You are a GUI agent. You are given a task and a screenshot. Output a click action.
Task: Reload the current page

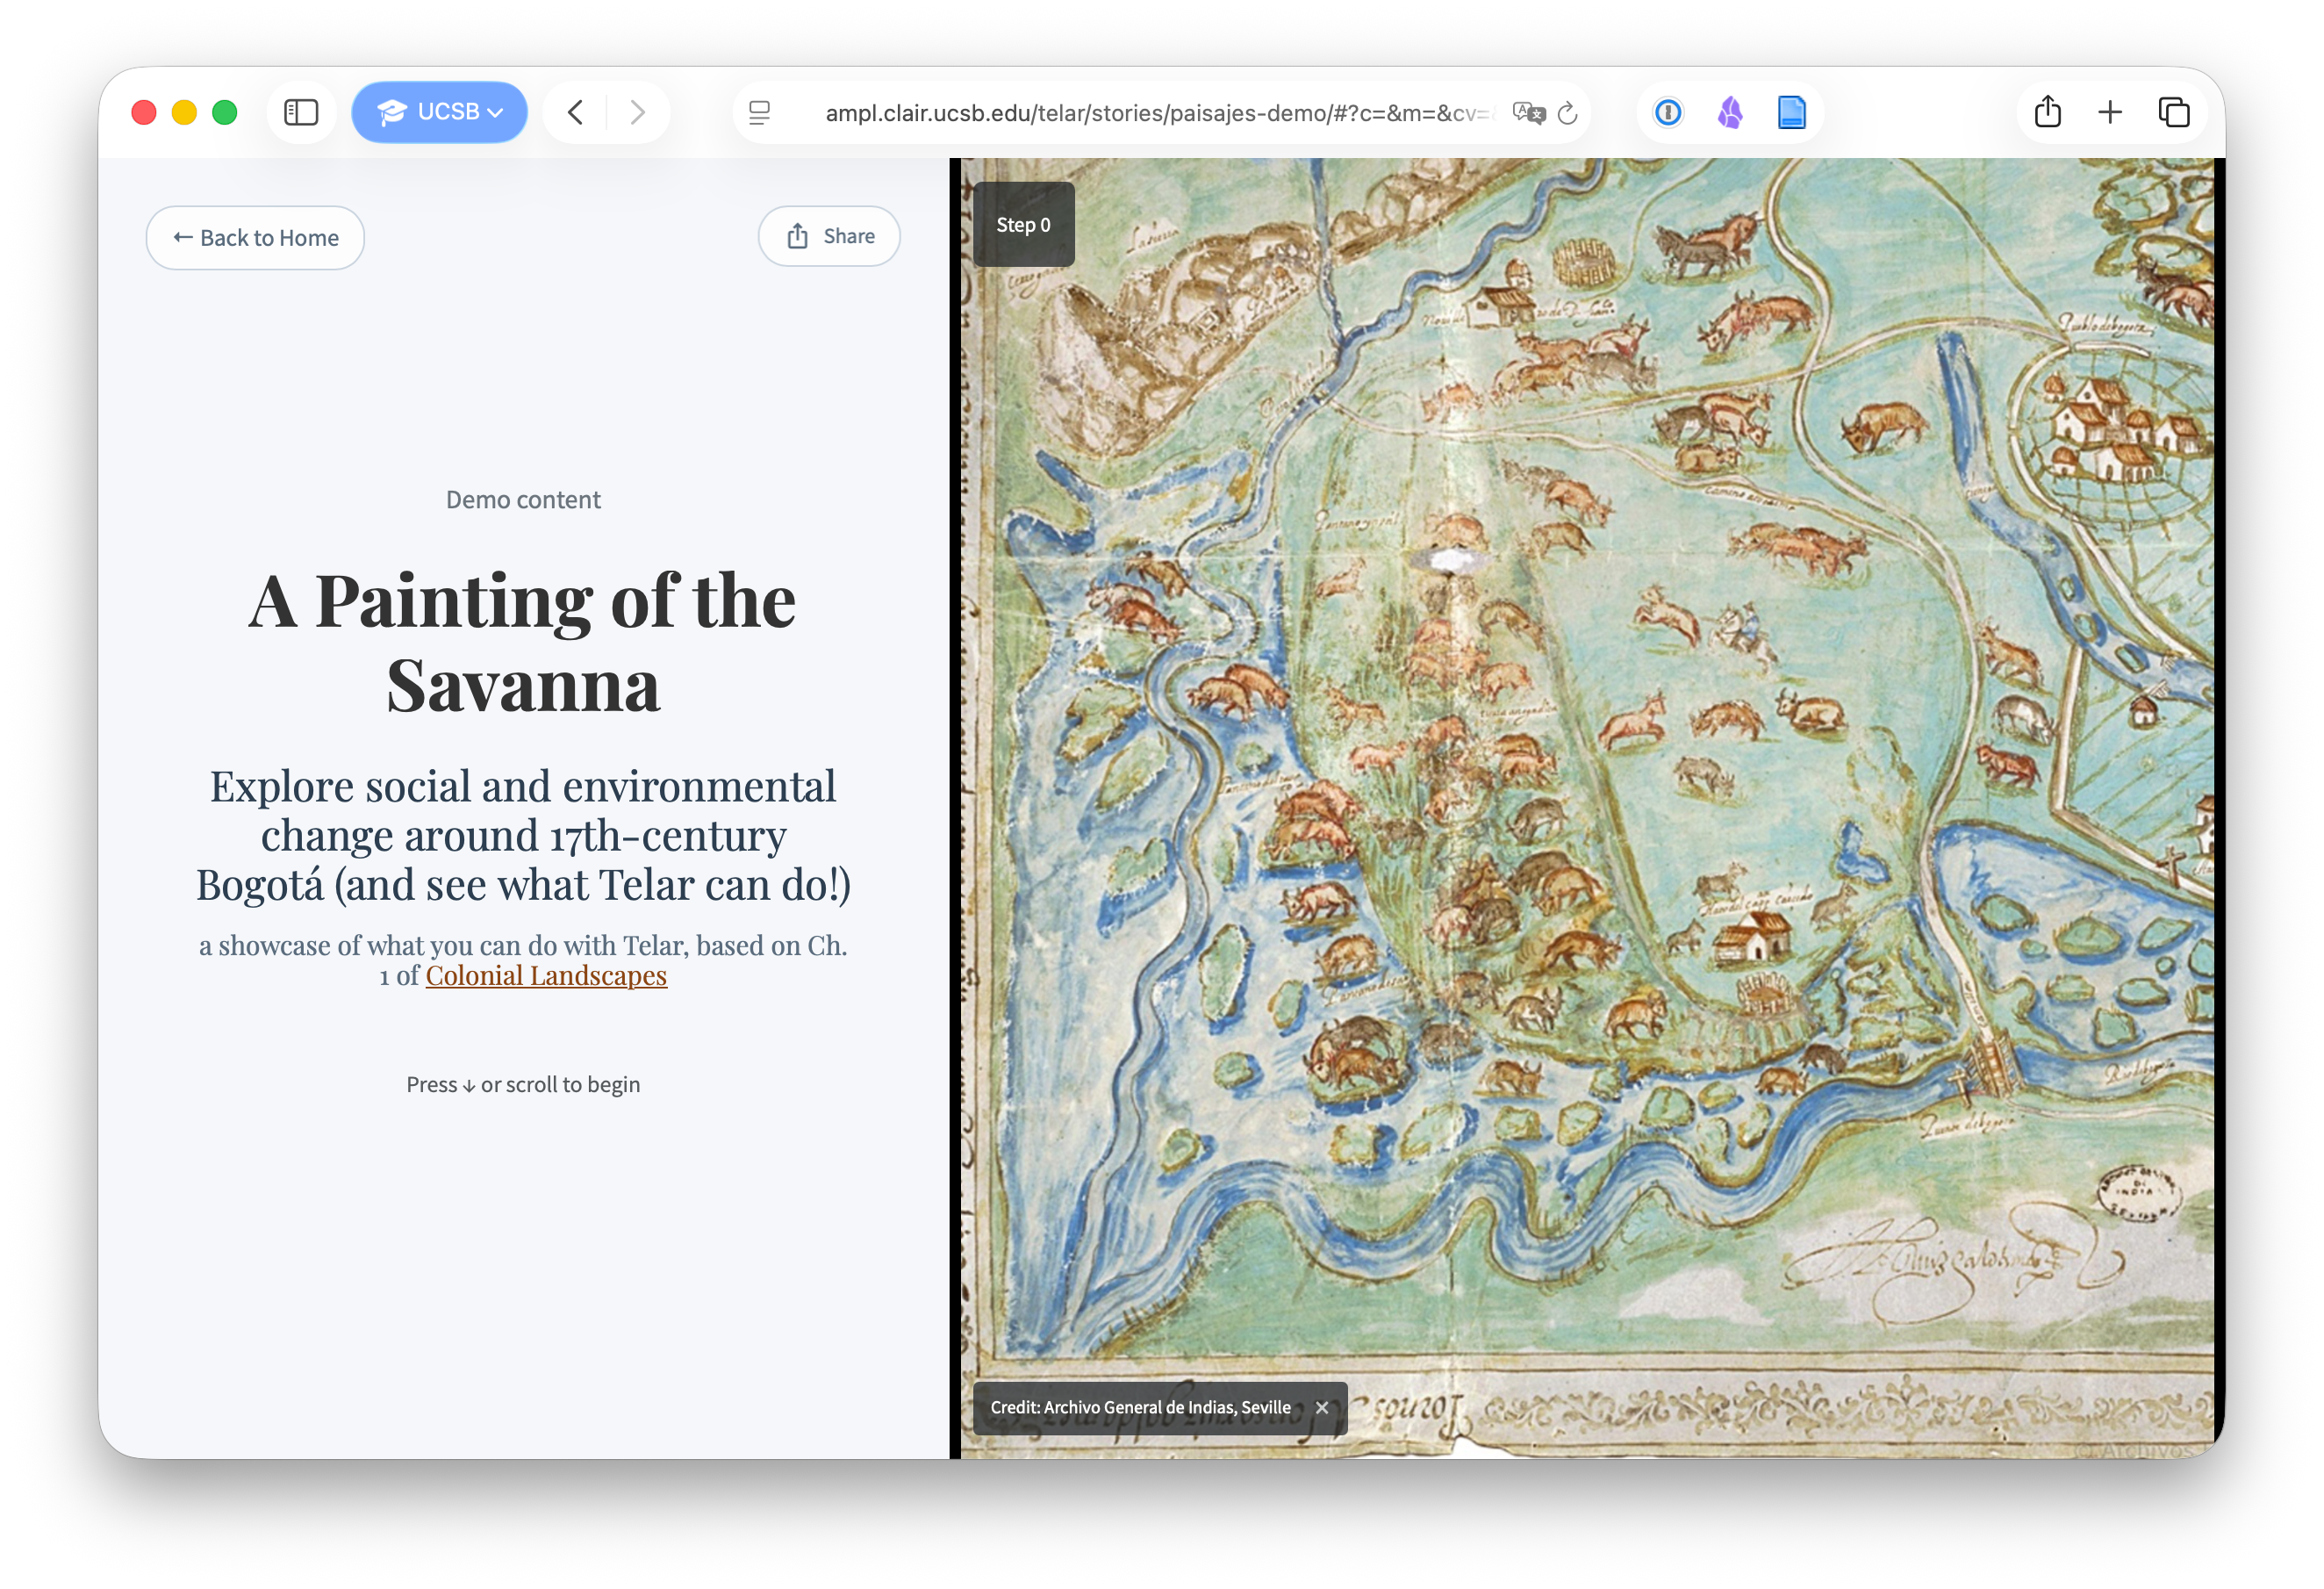[x=1568, y=113]
